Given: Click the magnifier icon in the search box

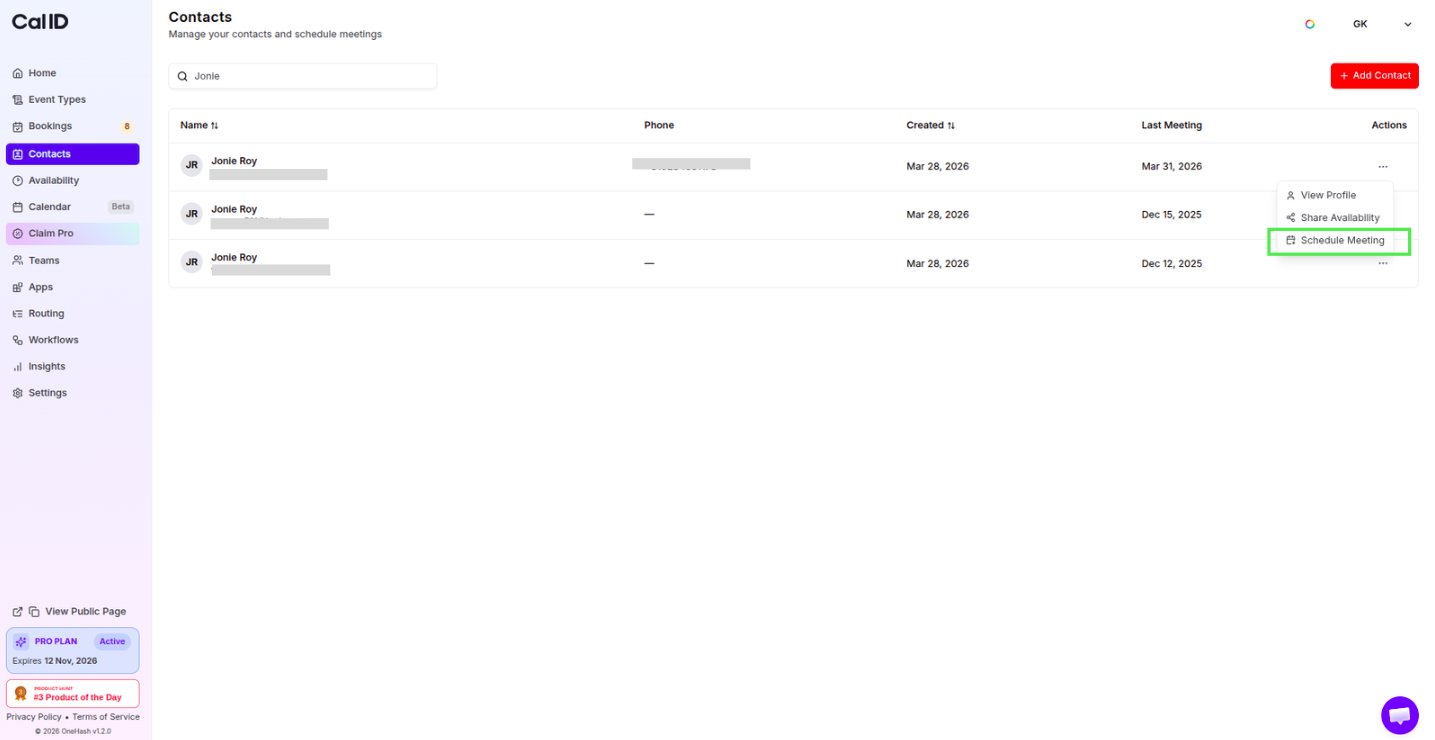Looking at the screenshot, I should (x=182, y=76).
